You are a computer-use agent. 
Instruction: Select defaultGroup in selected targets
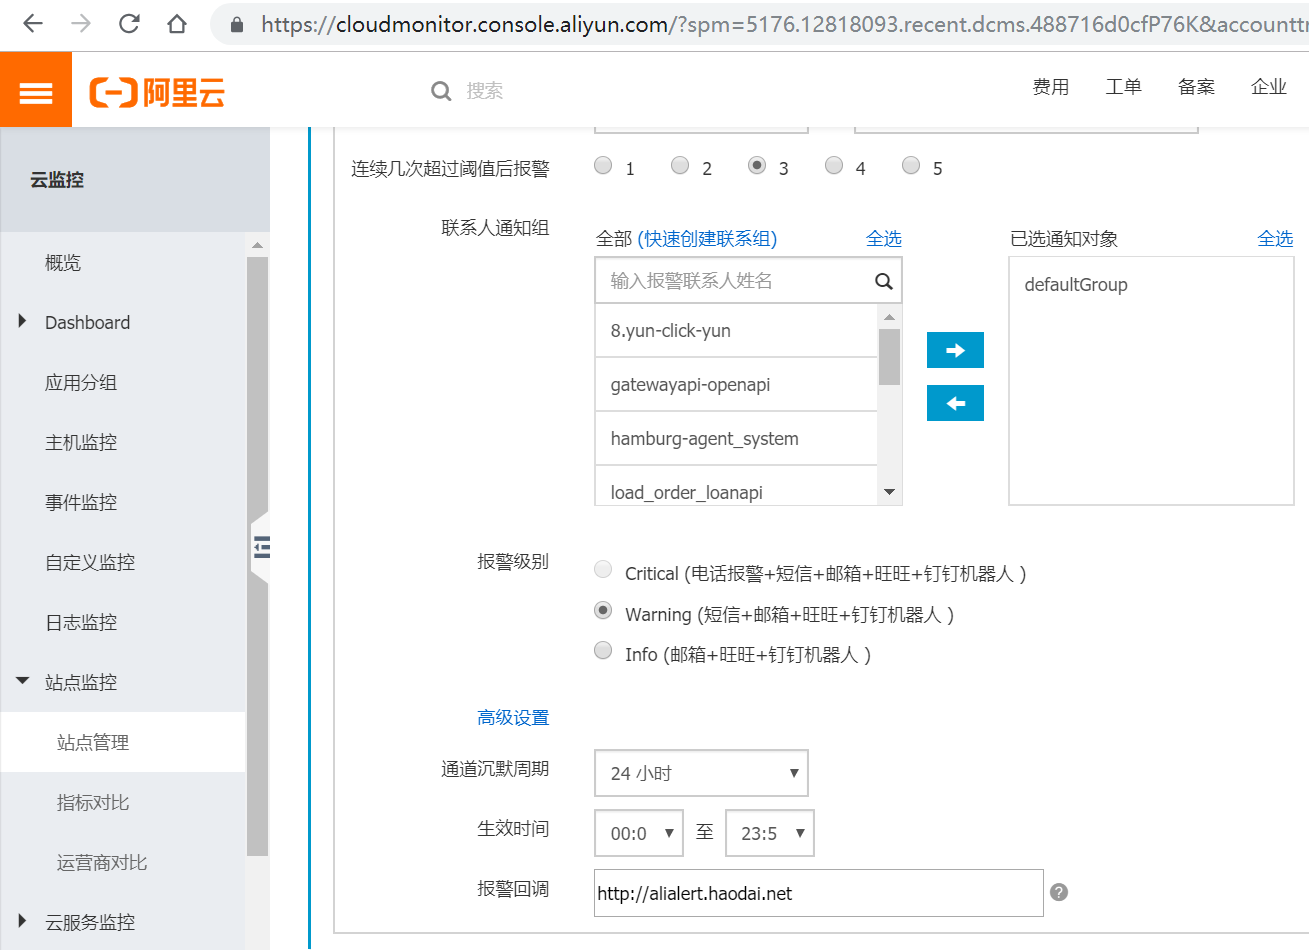pos(1076,284)
